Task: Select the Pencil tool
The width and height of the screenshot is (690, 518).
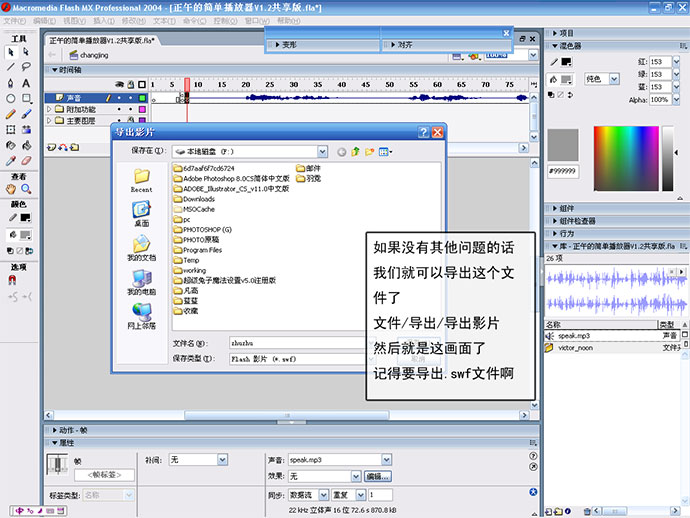Action: point(11,114)
